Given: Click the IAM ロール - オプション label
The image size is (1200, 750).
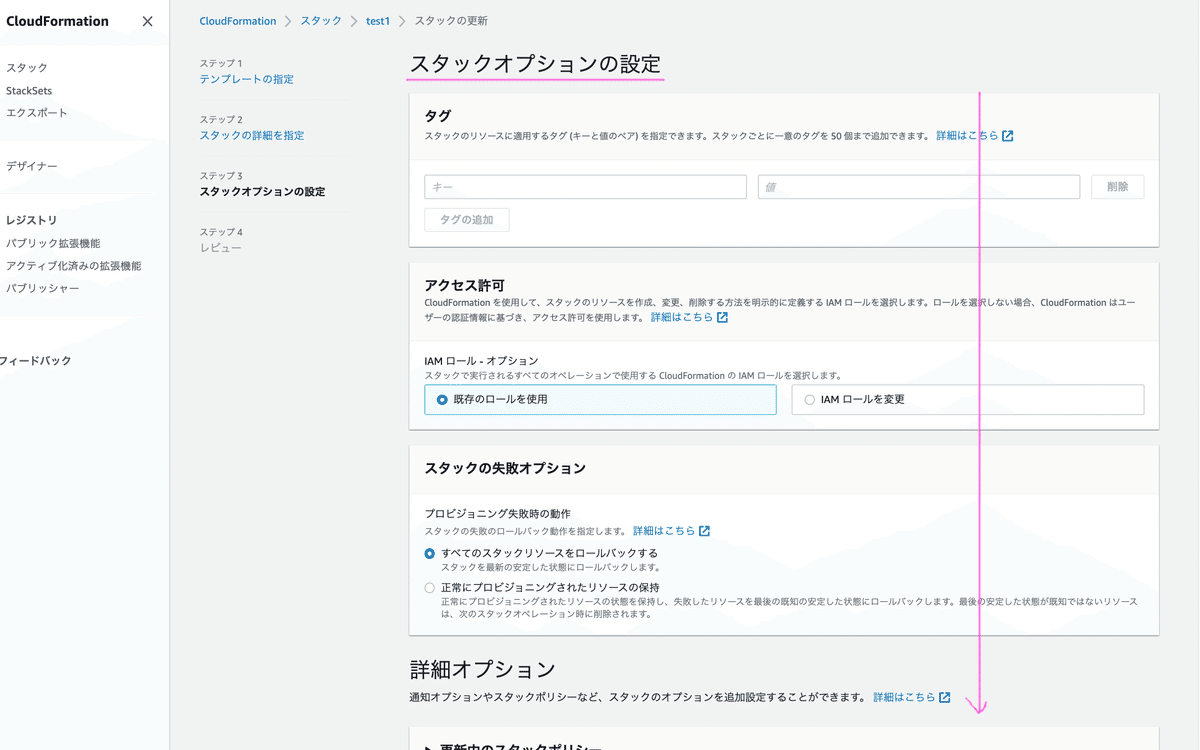Looking at the screenshot, I should pos(481,361).
